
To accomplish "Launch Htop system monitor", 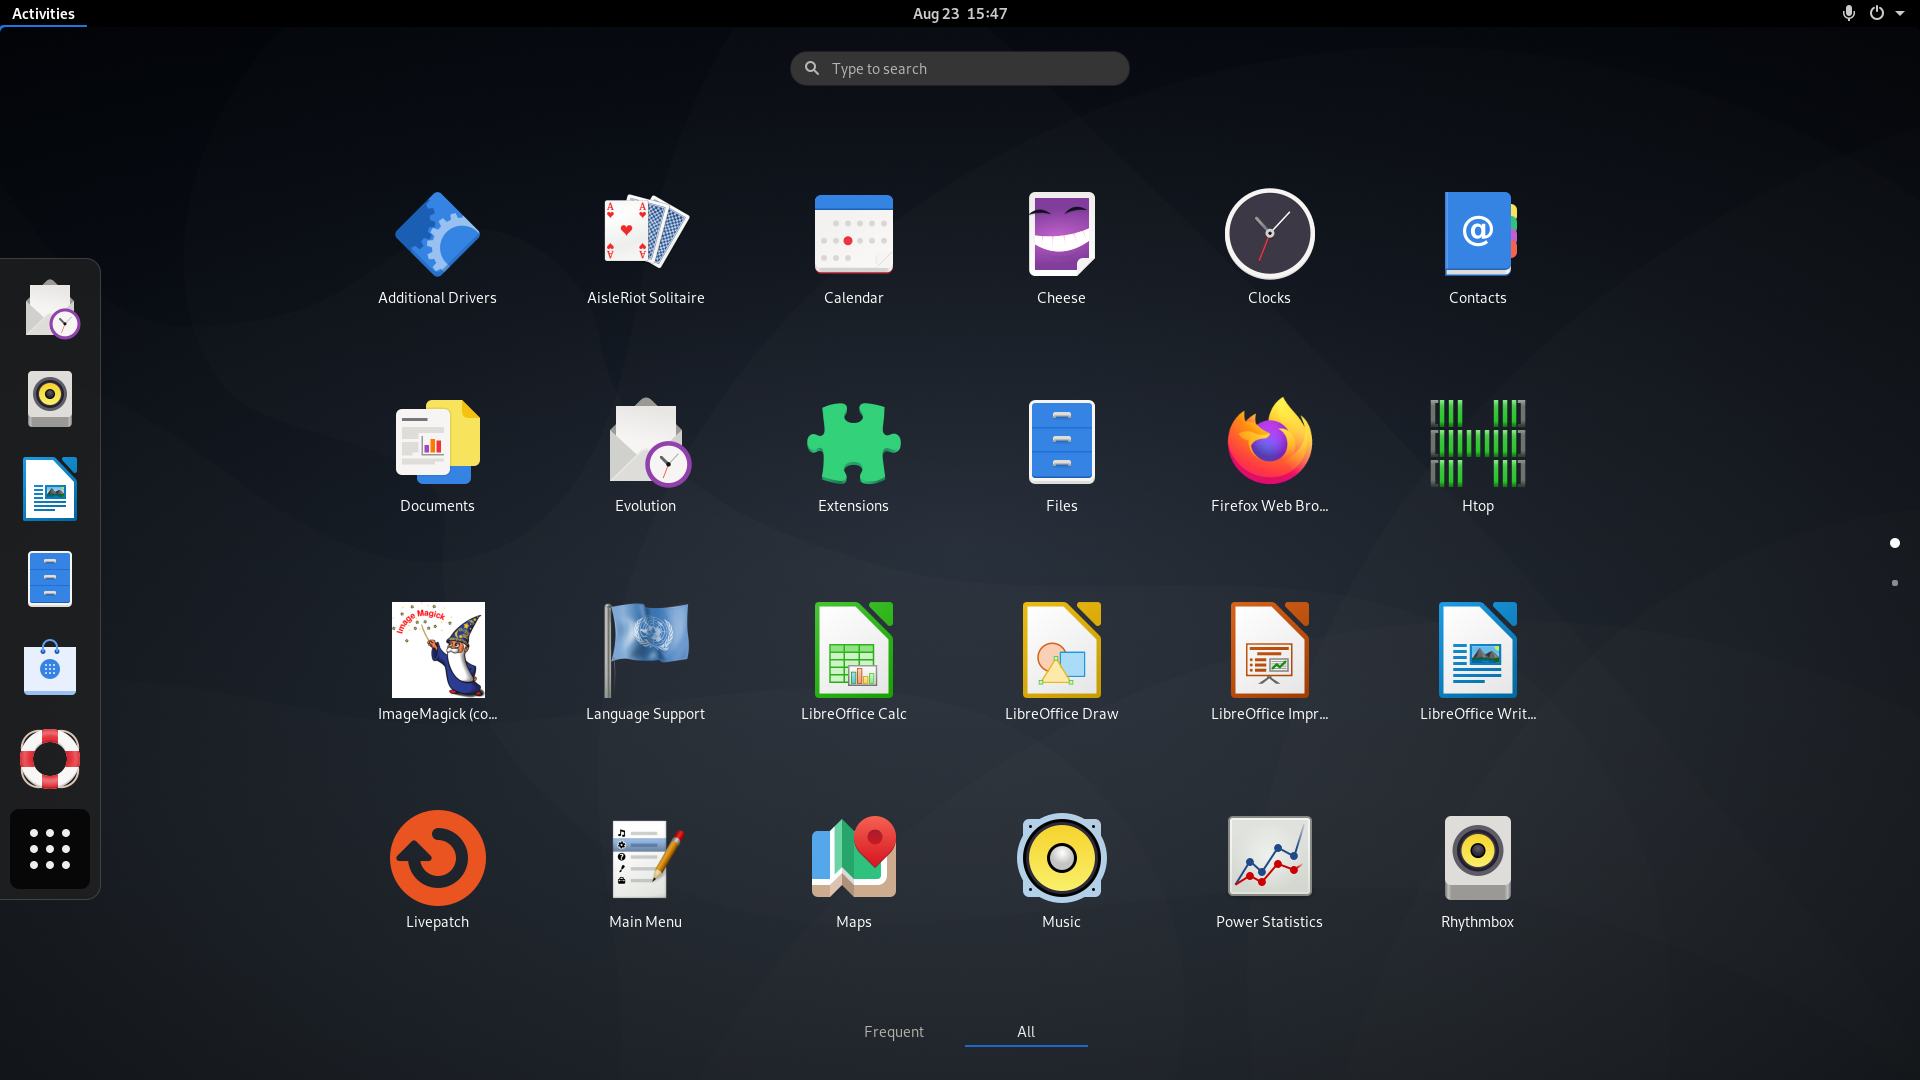I will [1477, 443].
